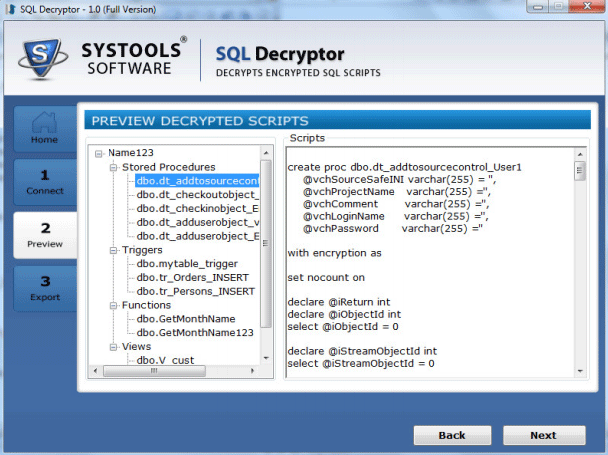The width and height of the screenshot is (608, 455).
Task: Click tree horizontal scrollbar thumb
Action: (154, 371)
